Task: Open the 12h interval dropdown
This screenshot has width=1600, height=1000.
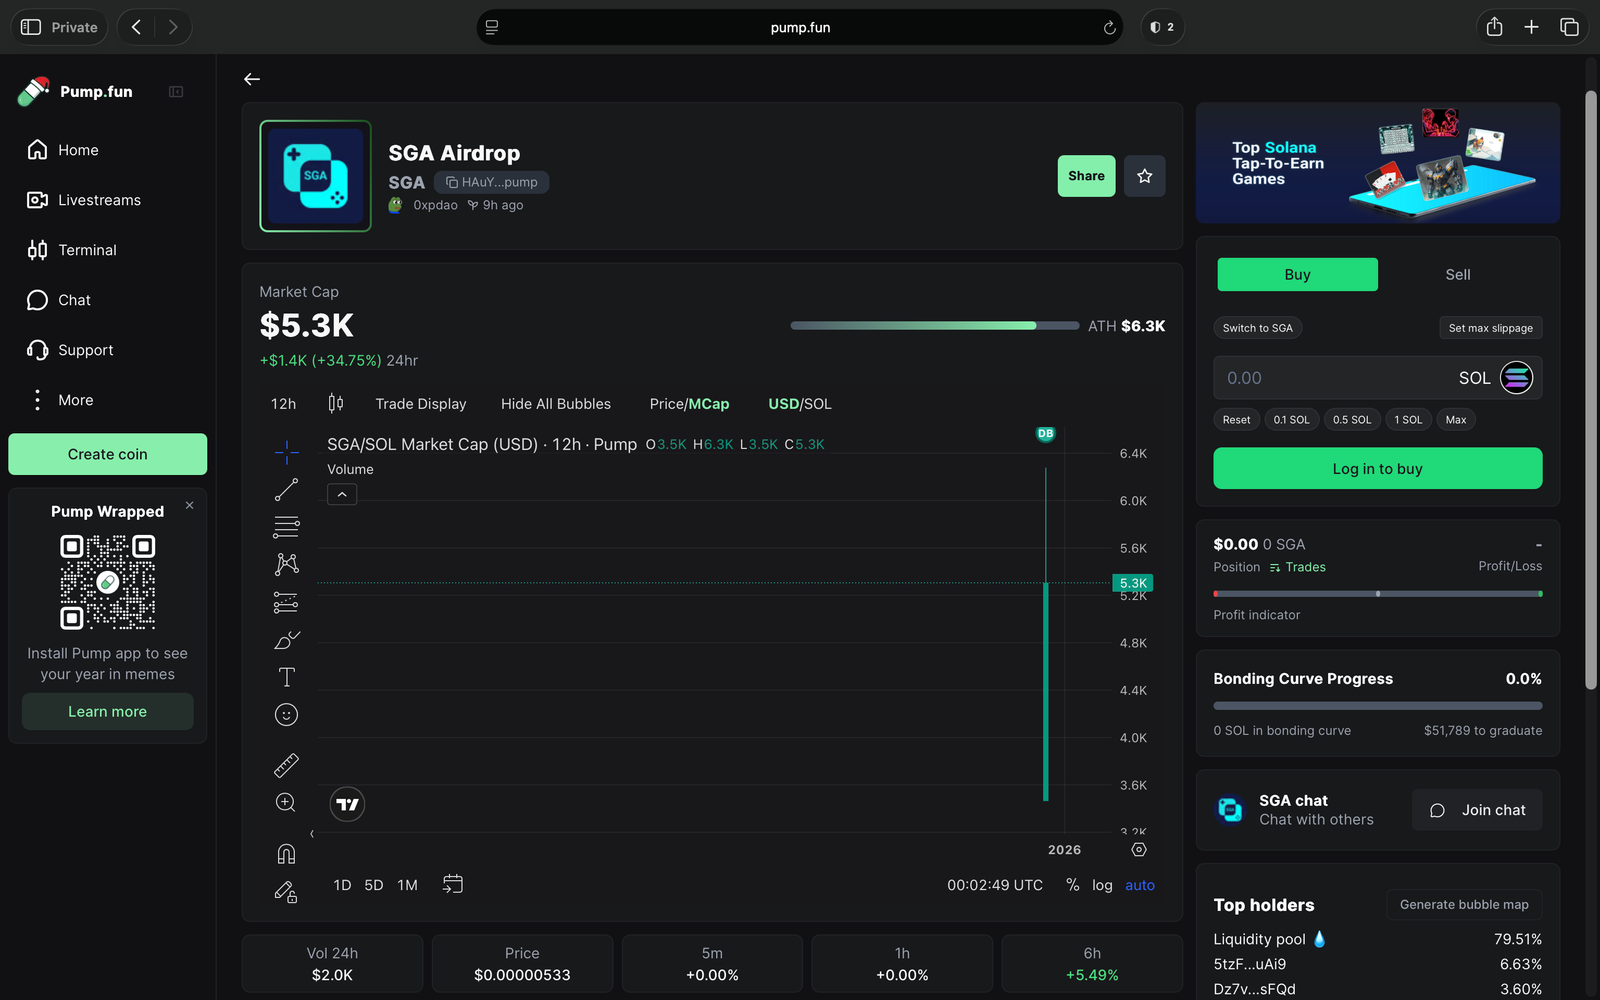Action: click(283, 404)
